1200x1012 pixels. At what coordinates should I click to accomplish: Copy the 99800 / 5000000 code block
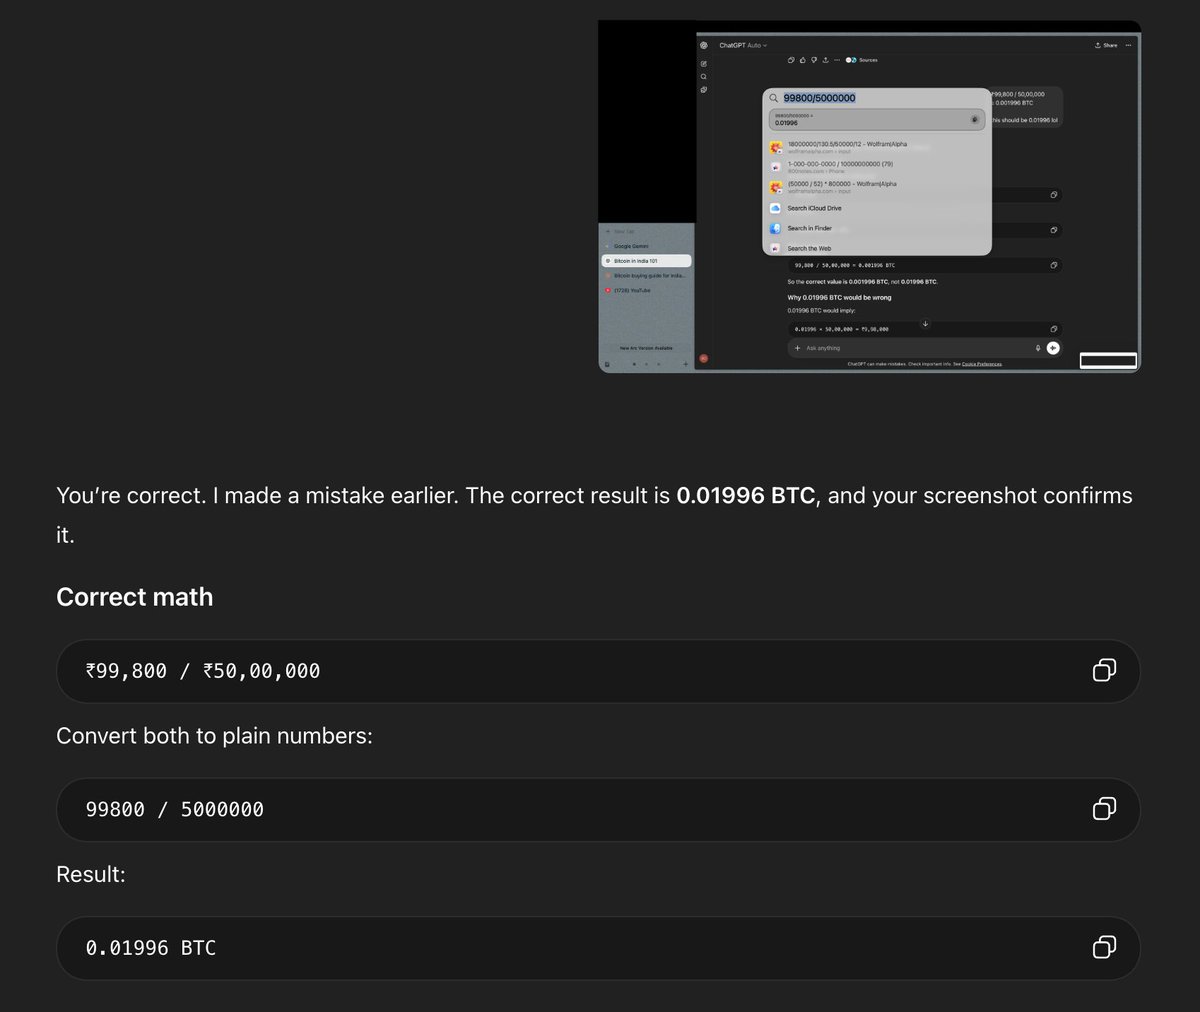click(x=1104, y=808)
